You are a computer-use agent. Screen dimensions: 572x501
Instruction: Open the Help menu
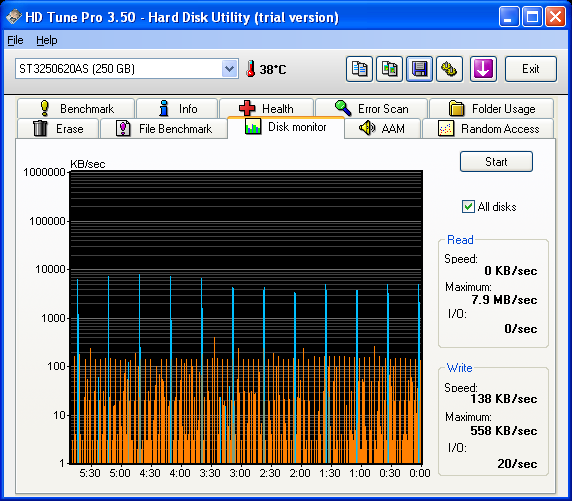click(47, 40)
